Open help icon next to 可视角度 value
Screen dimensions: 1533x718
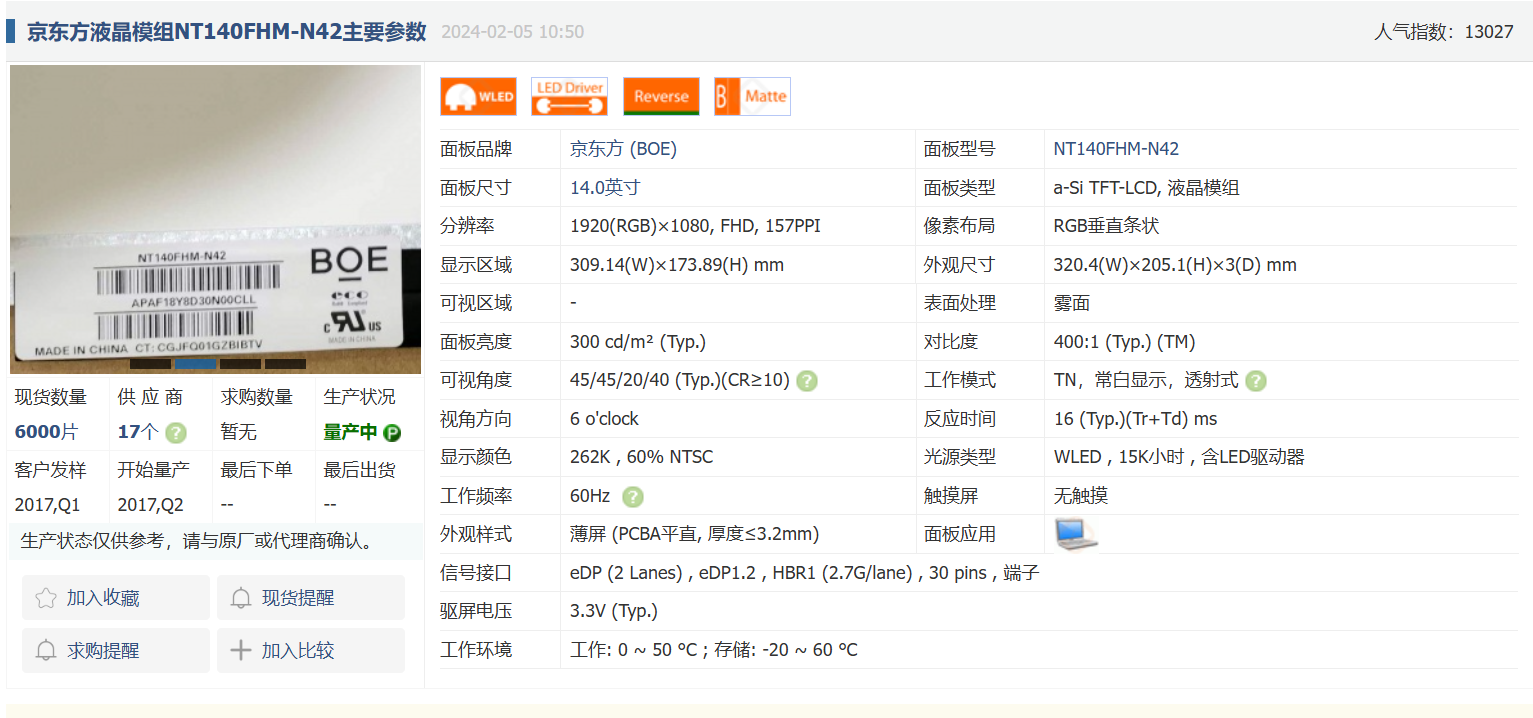click(807, 381)
